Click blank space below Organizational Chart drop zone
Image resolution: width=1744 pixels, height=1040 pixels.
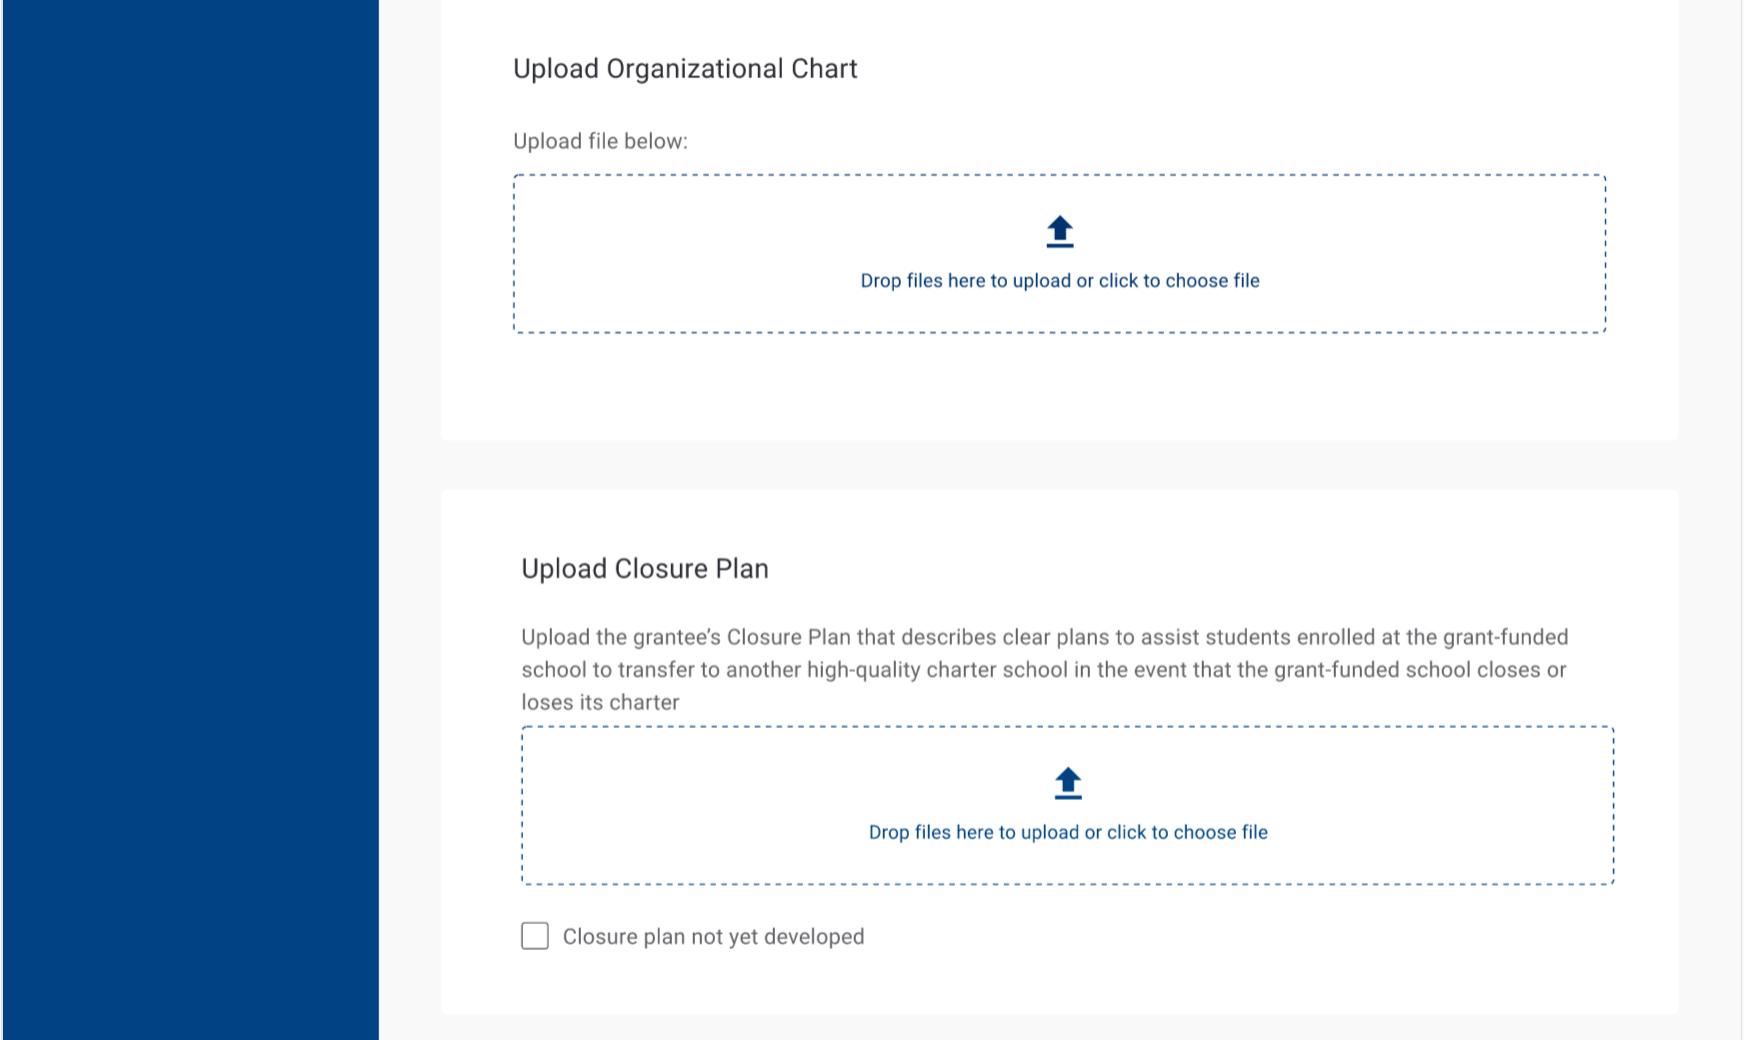(1060, 388)
